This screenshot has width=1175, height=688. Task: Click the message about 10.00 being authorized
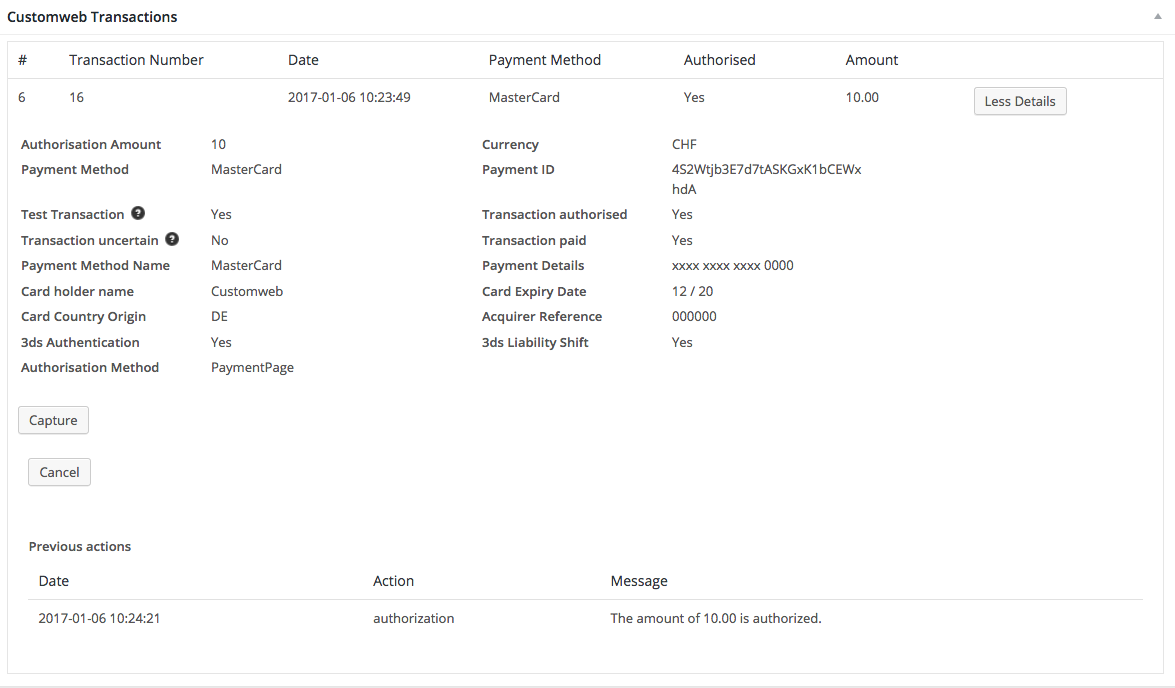tap(715, 619)
